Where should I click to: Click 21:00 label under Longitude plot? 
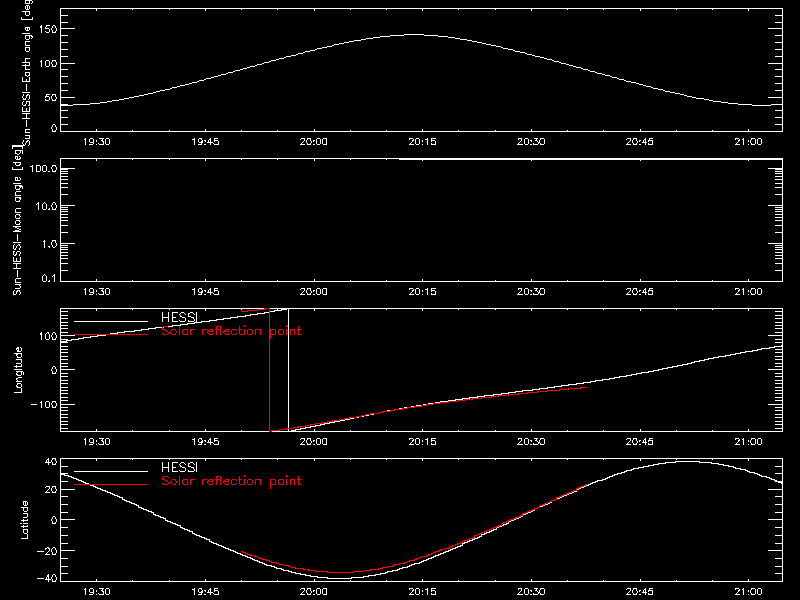pos(748,442)
